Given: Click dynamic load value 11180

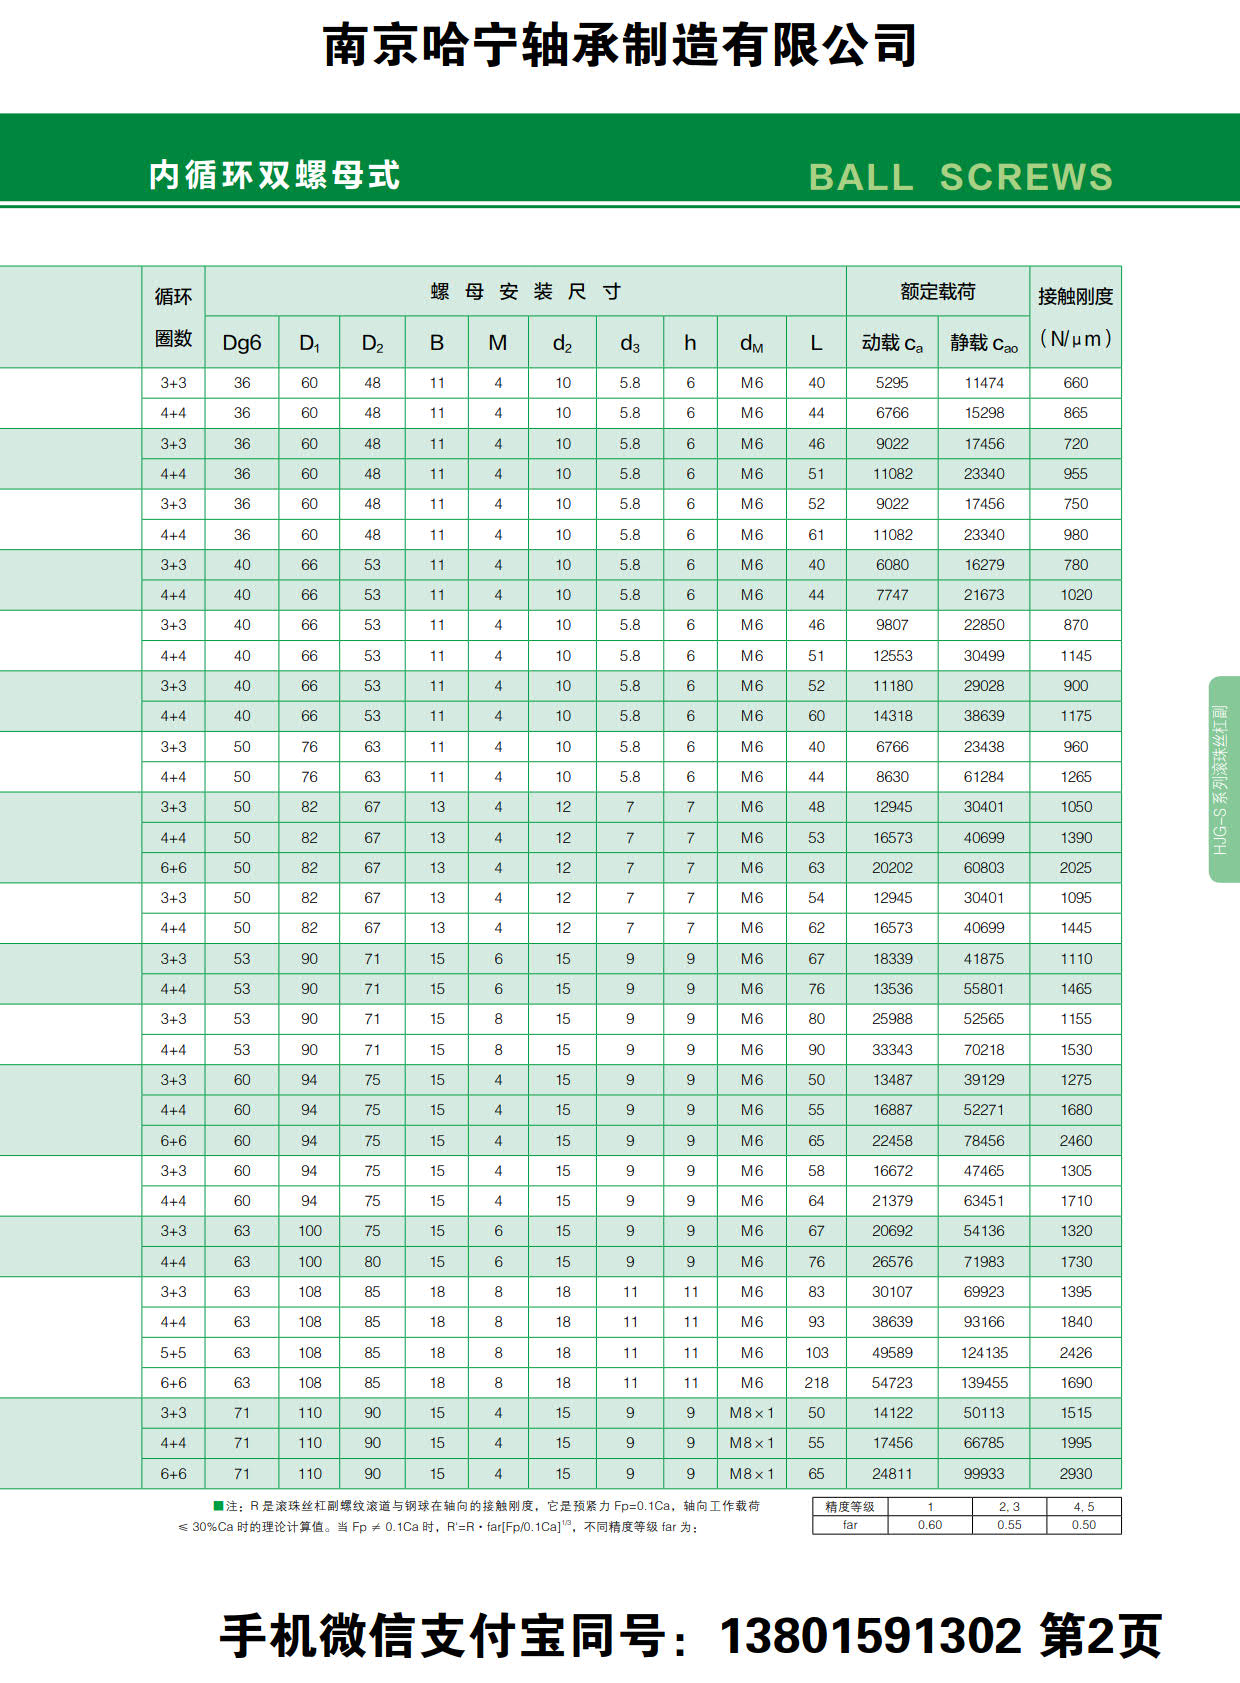Looking at the screenshot, I should pos(892,686).
